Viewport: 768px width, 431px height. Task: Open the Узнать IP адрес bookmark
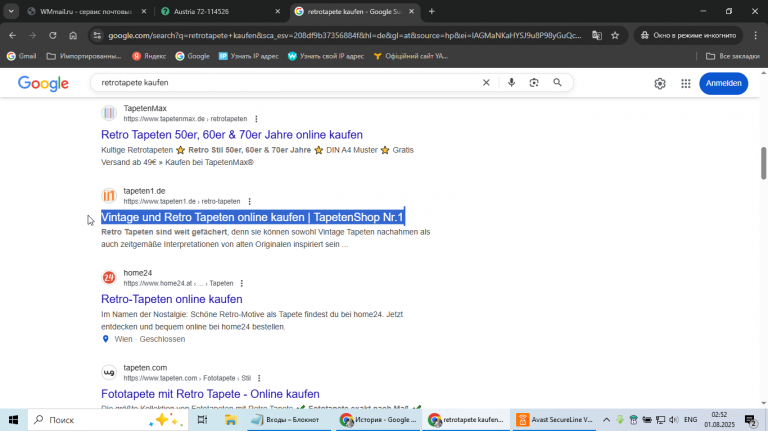tap(248, 56)
